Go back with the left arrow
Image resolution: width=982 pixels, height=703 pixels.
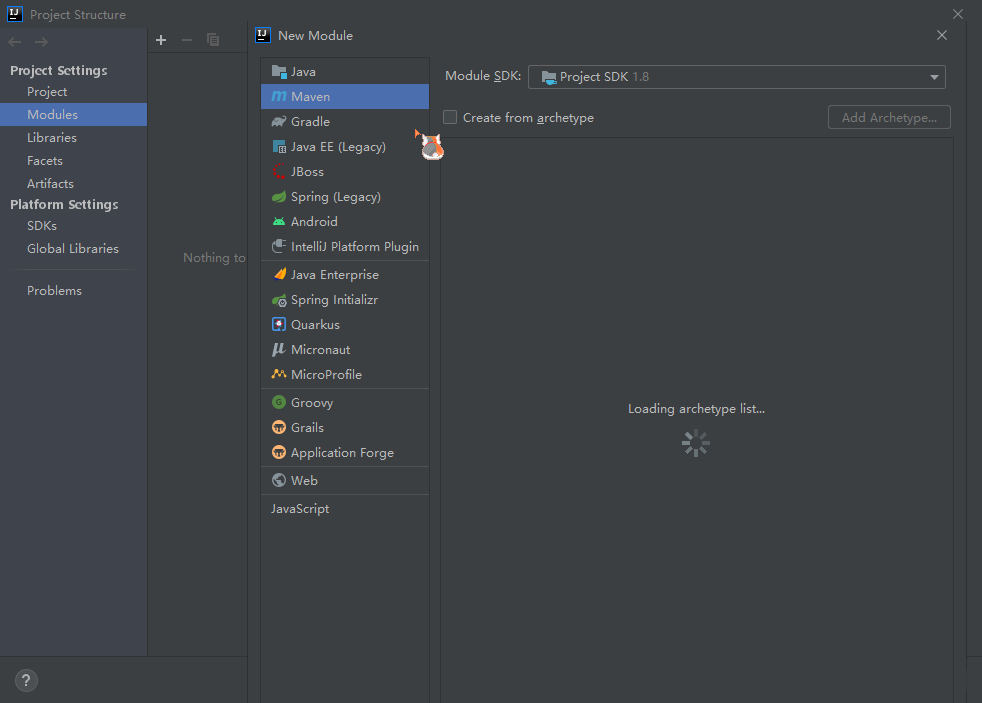point(14,42)
